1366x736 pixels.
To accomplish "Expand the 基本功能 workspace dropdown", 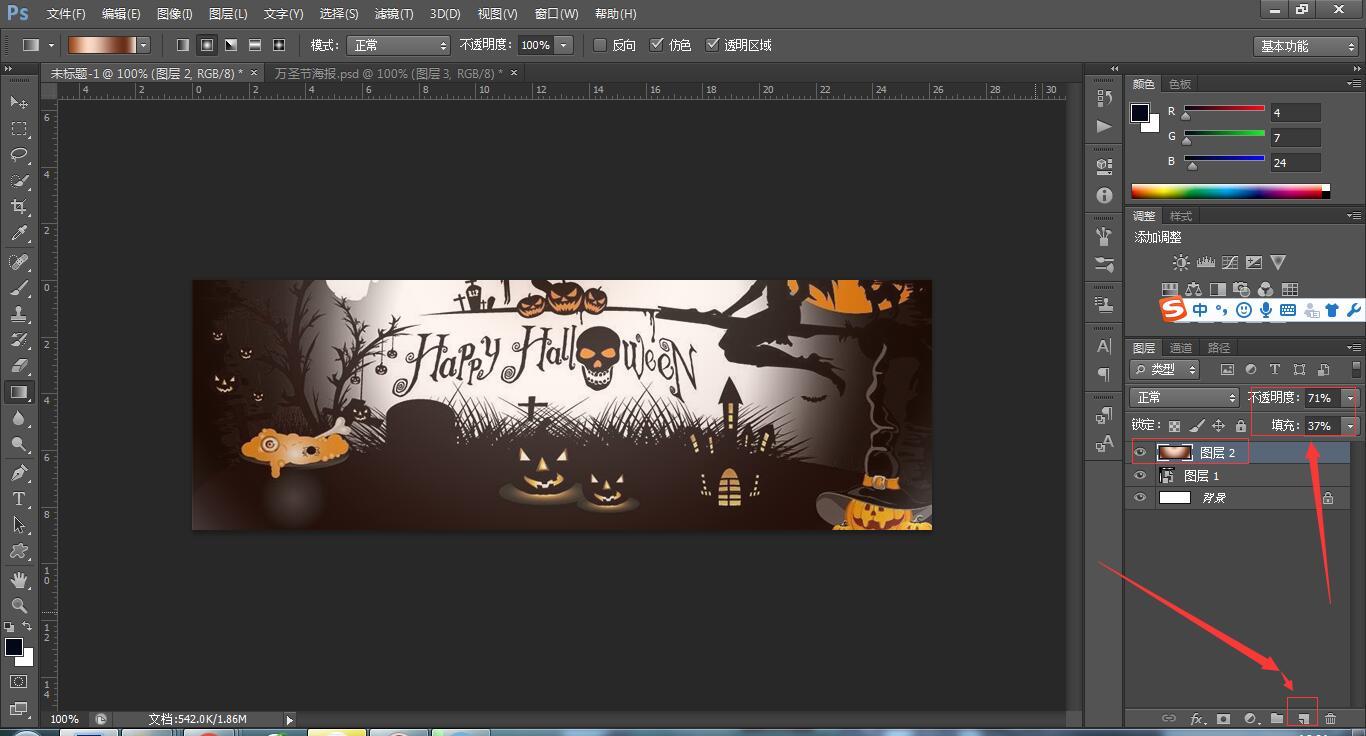I will (1306, 46).
